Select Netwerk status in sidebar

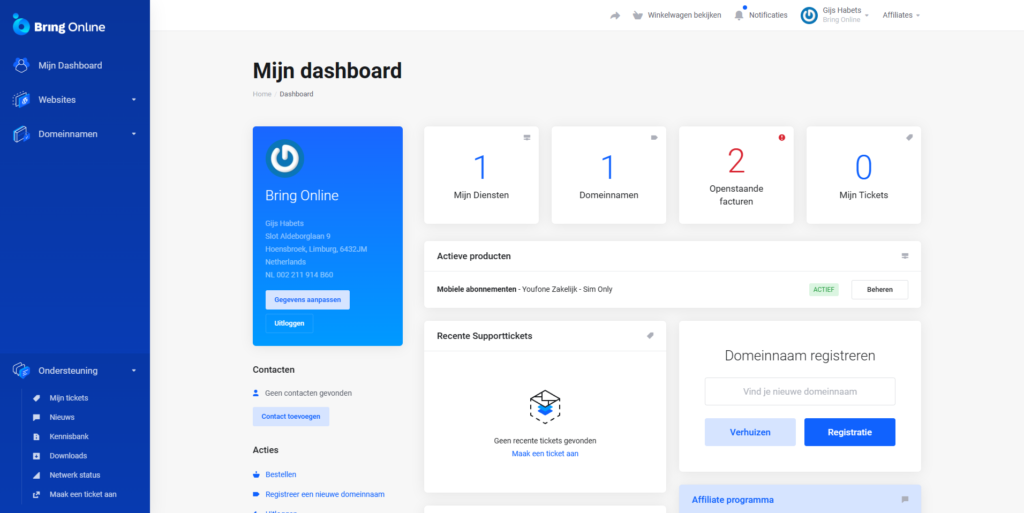[74, 475]
